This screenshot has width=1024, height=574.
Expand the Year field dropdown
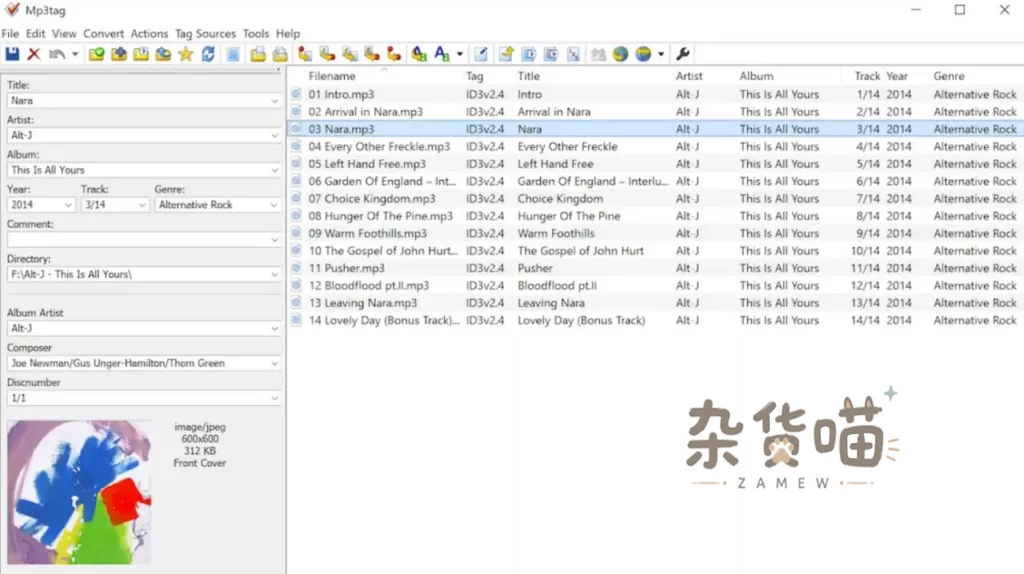(68, 205)
